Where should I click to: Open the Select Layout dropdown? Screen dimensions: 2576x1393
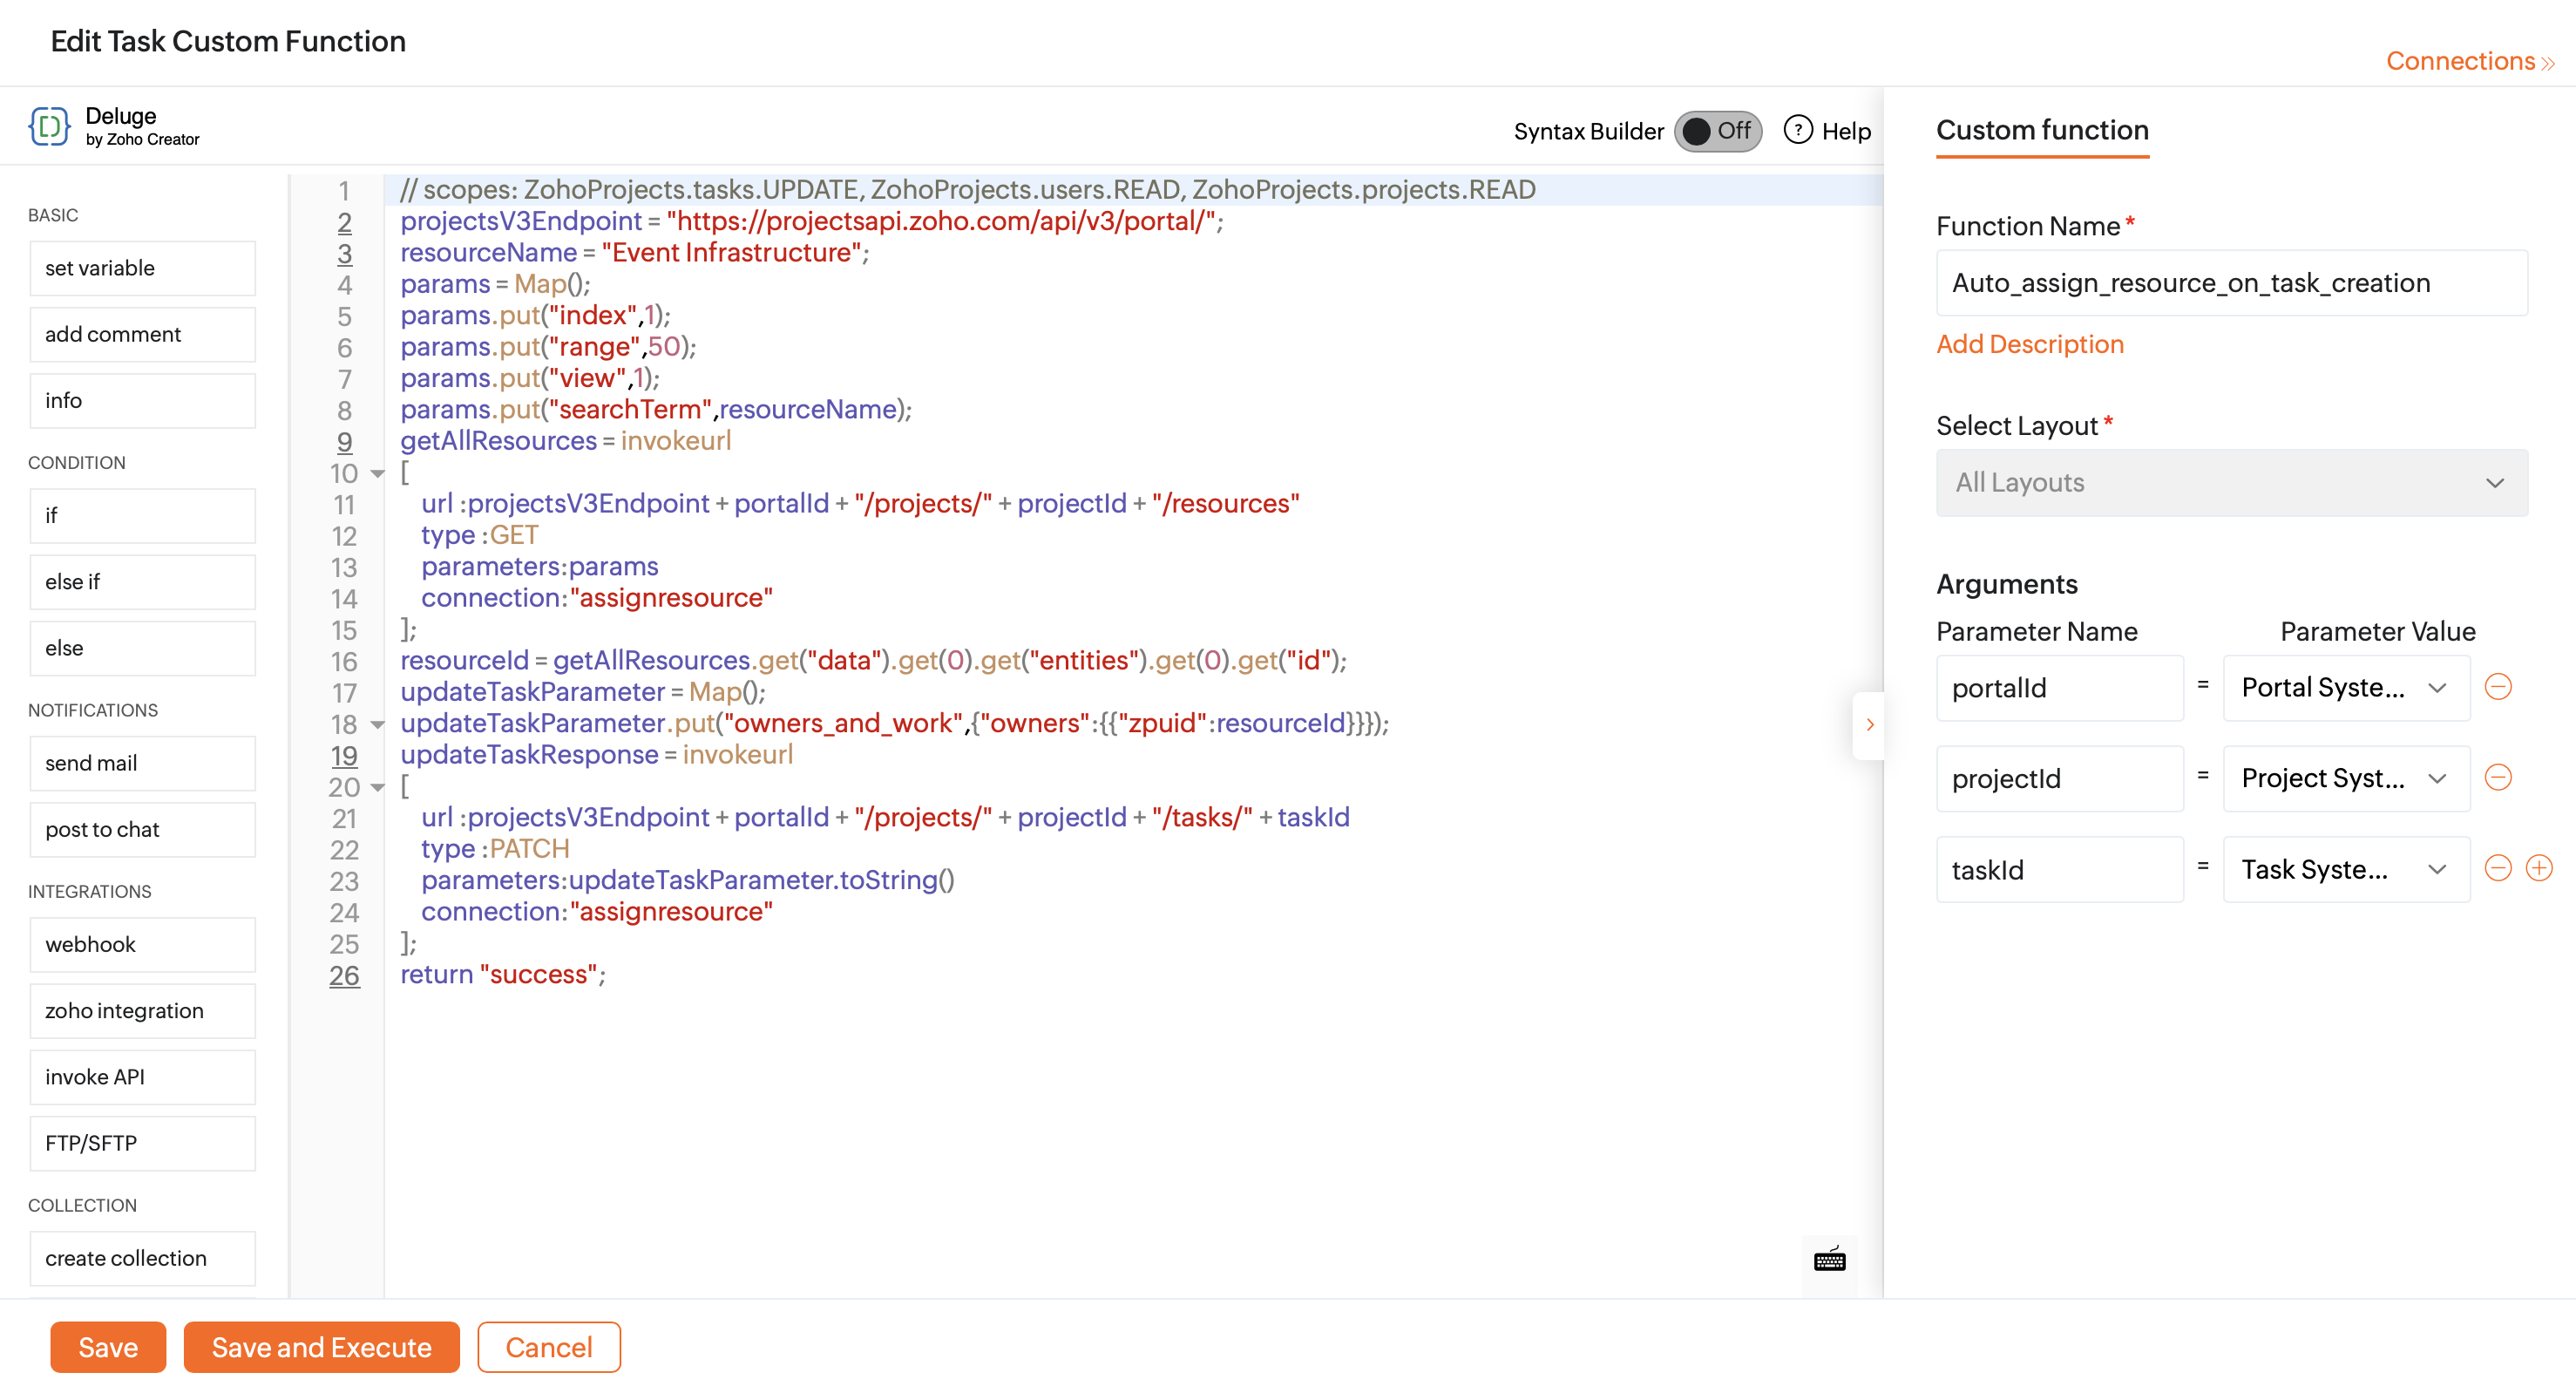pyautogui.click(x=2231, y=483)
